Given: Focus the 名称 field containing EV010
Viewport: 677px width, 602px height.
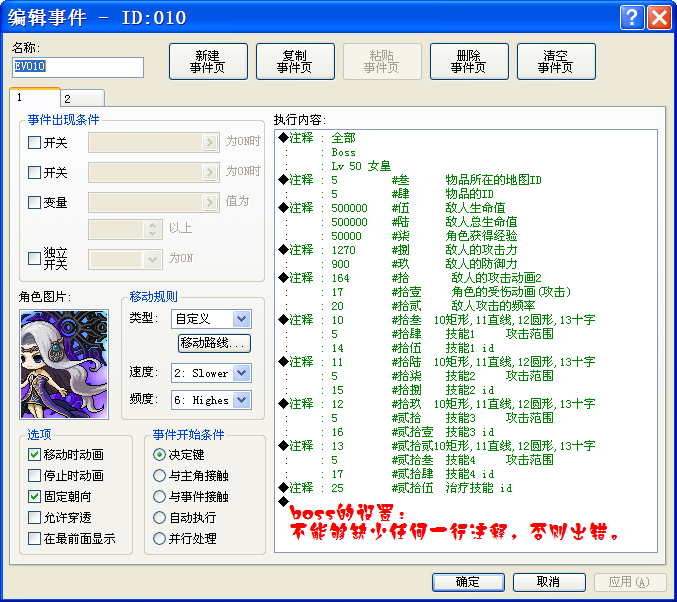Looking at the screenshot, I should [x=78, y=67].
